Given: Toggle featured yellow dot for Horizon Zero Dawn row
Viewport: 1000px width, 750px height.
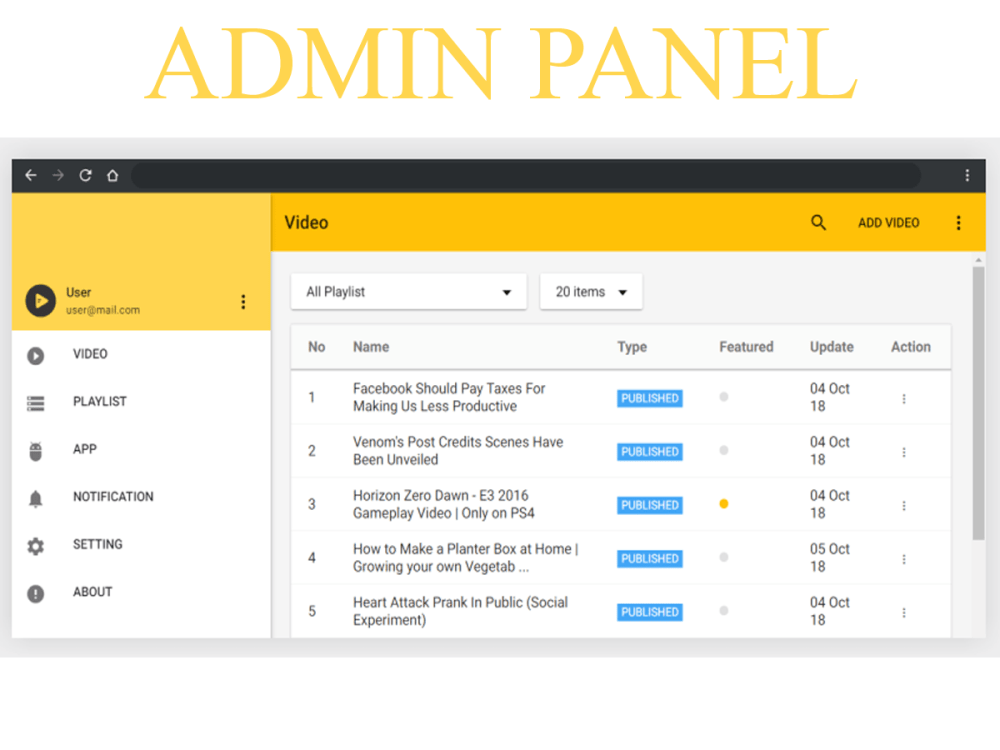Looking at the screenshot, I should (x=724, y=504).
